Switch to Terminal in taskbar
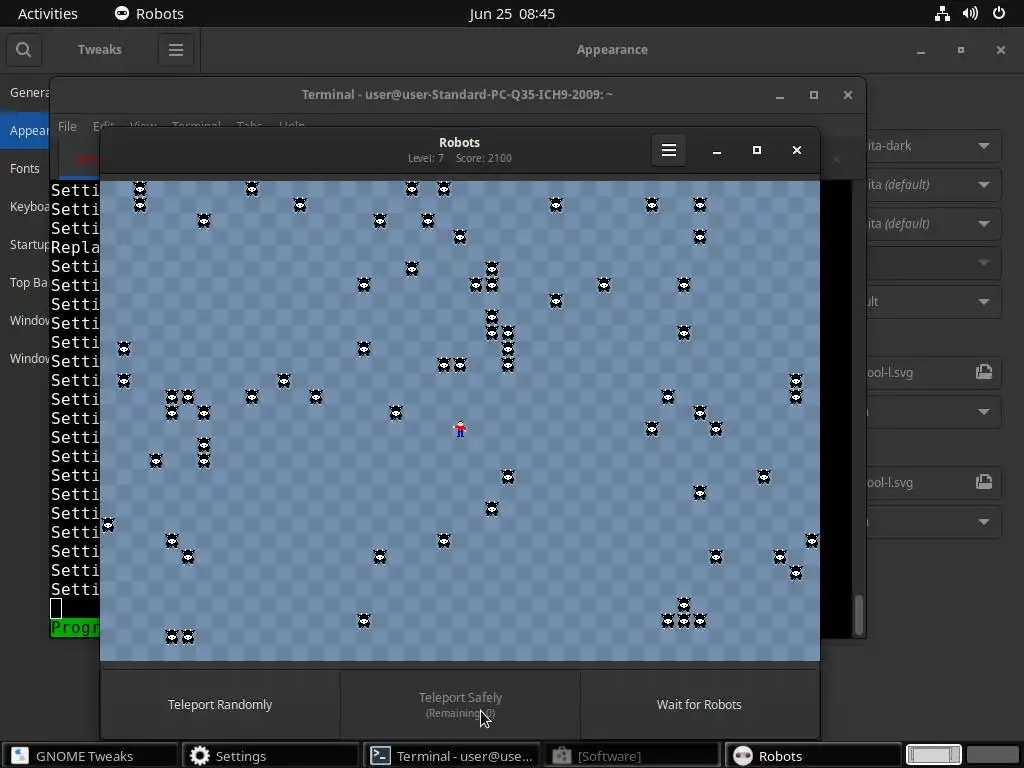The width and height of the screenshot is (1024, 768). click(x=451, y=756)
